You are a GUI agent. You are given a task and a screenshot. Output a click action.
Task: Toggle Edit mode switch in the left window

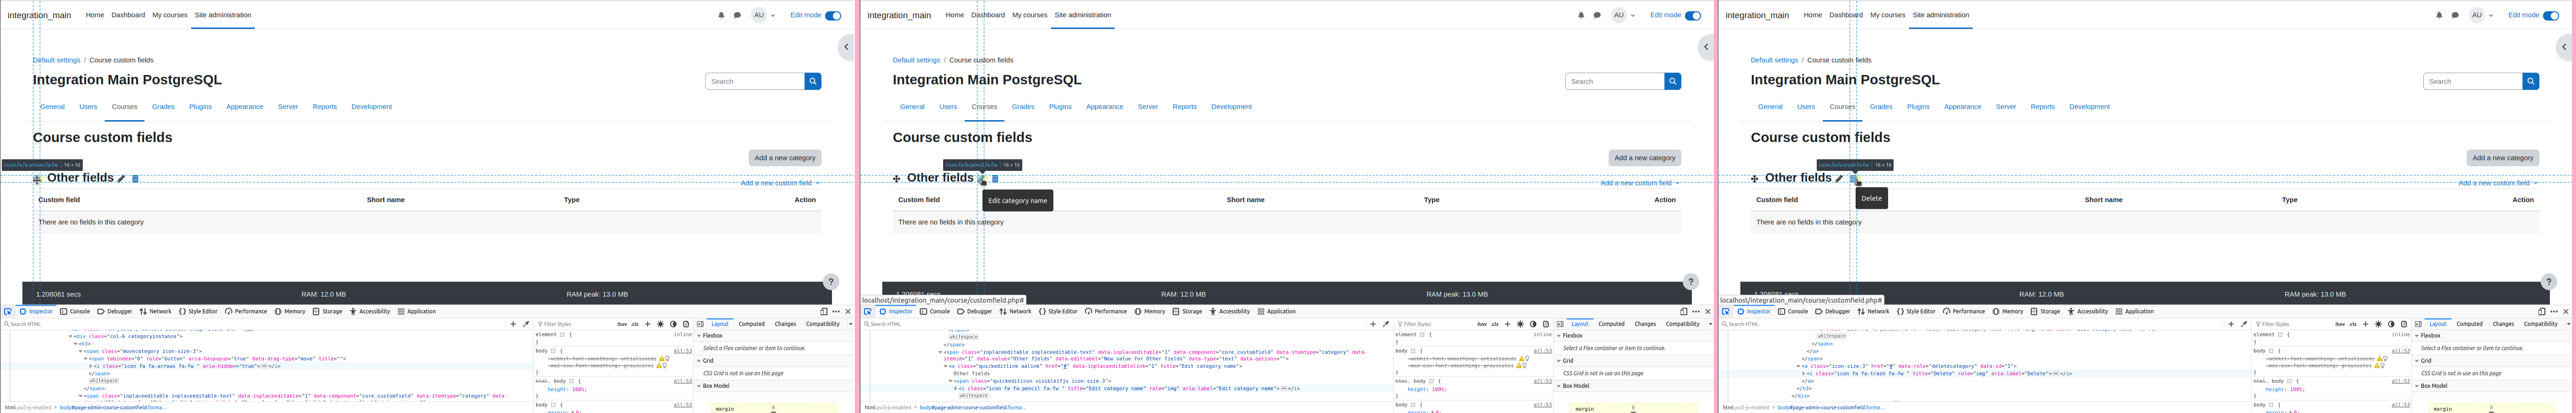tap(833, 15)
